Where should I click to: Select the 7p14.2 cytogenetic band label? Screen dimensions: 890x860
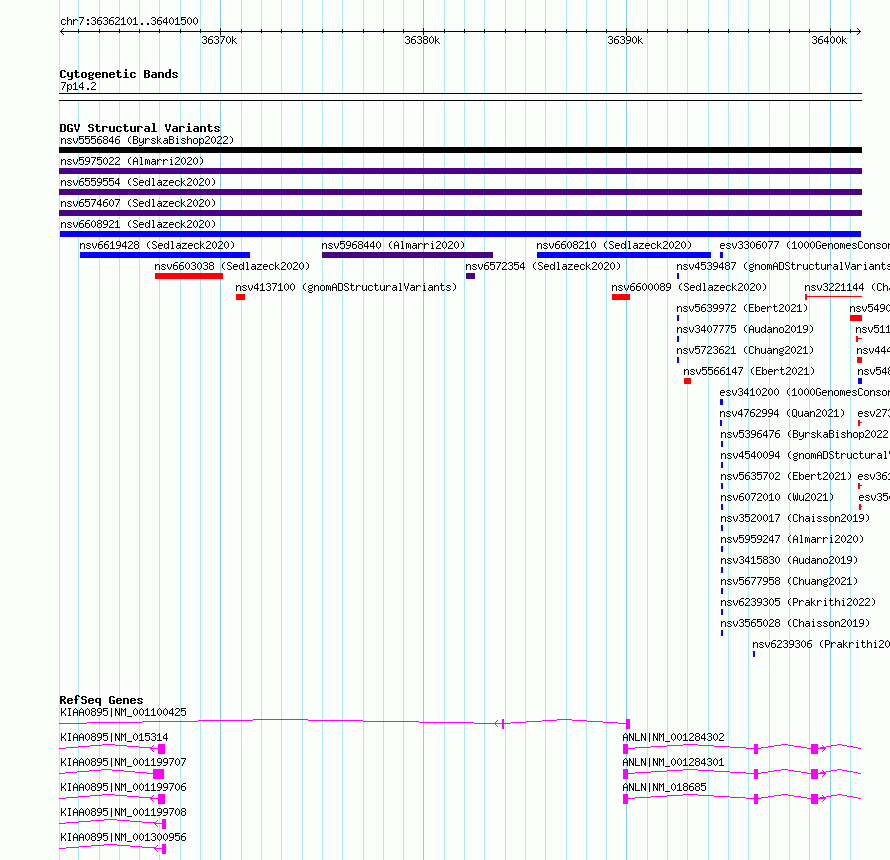pos(78,86)
